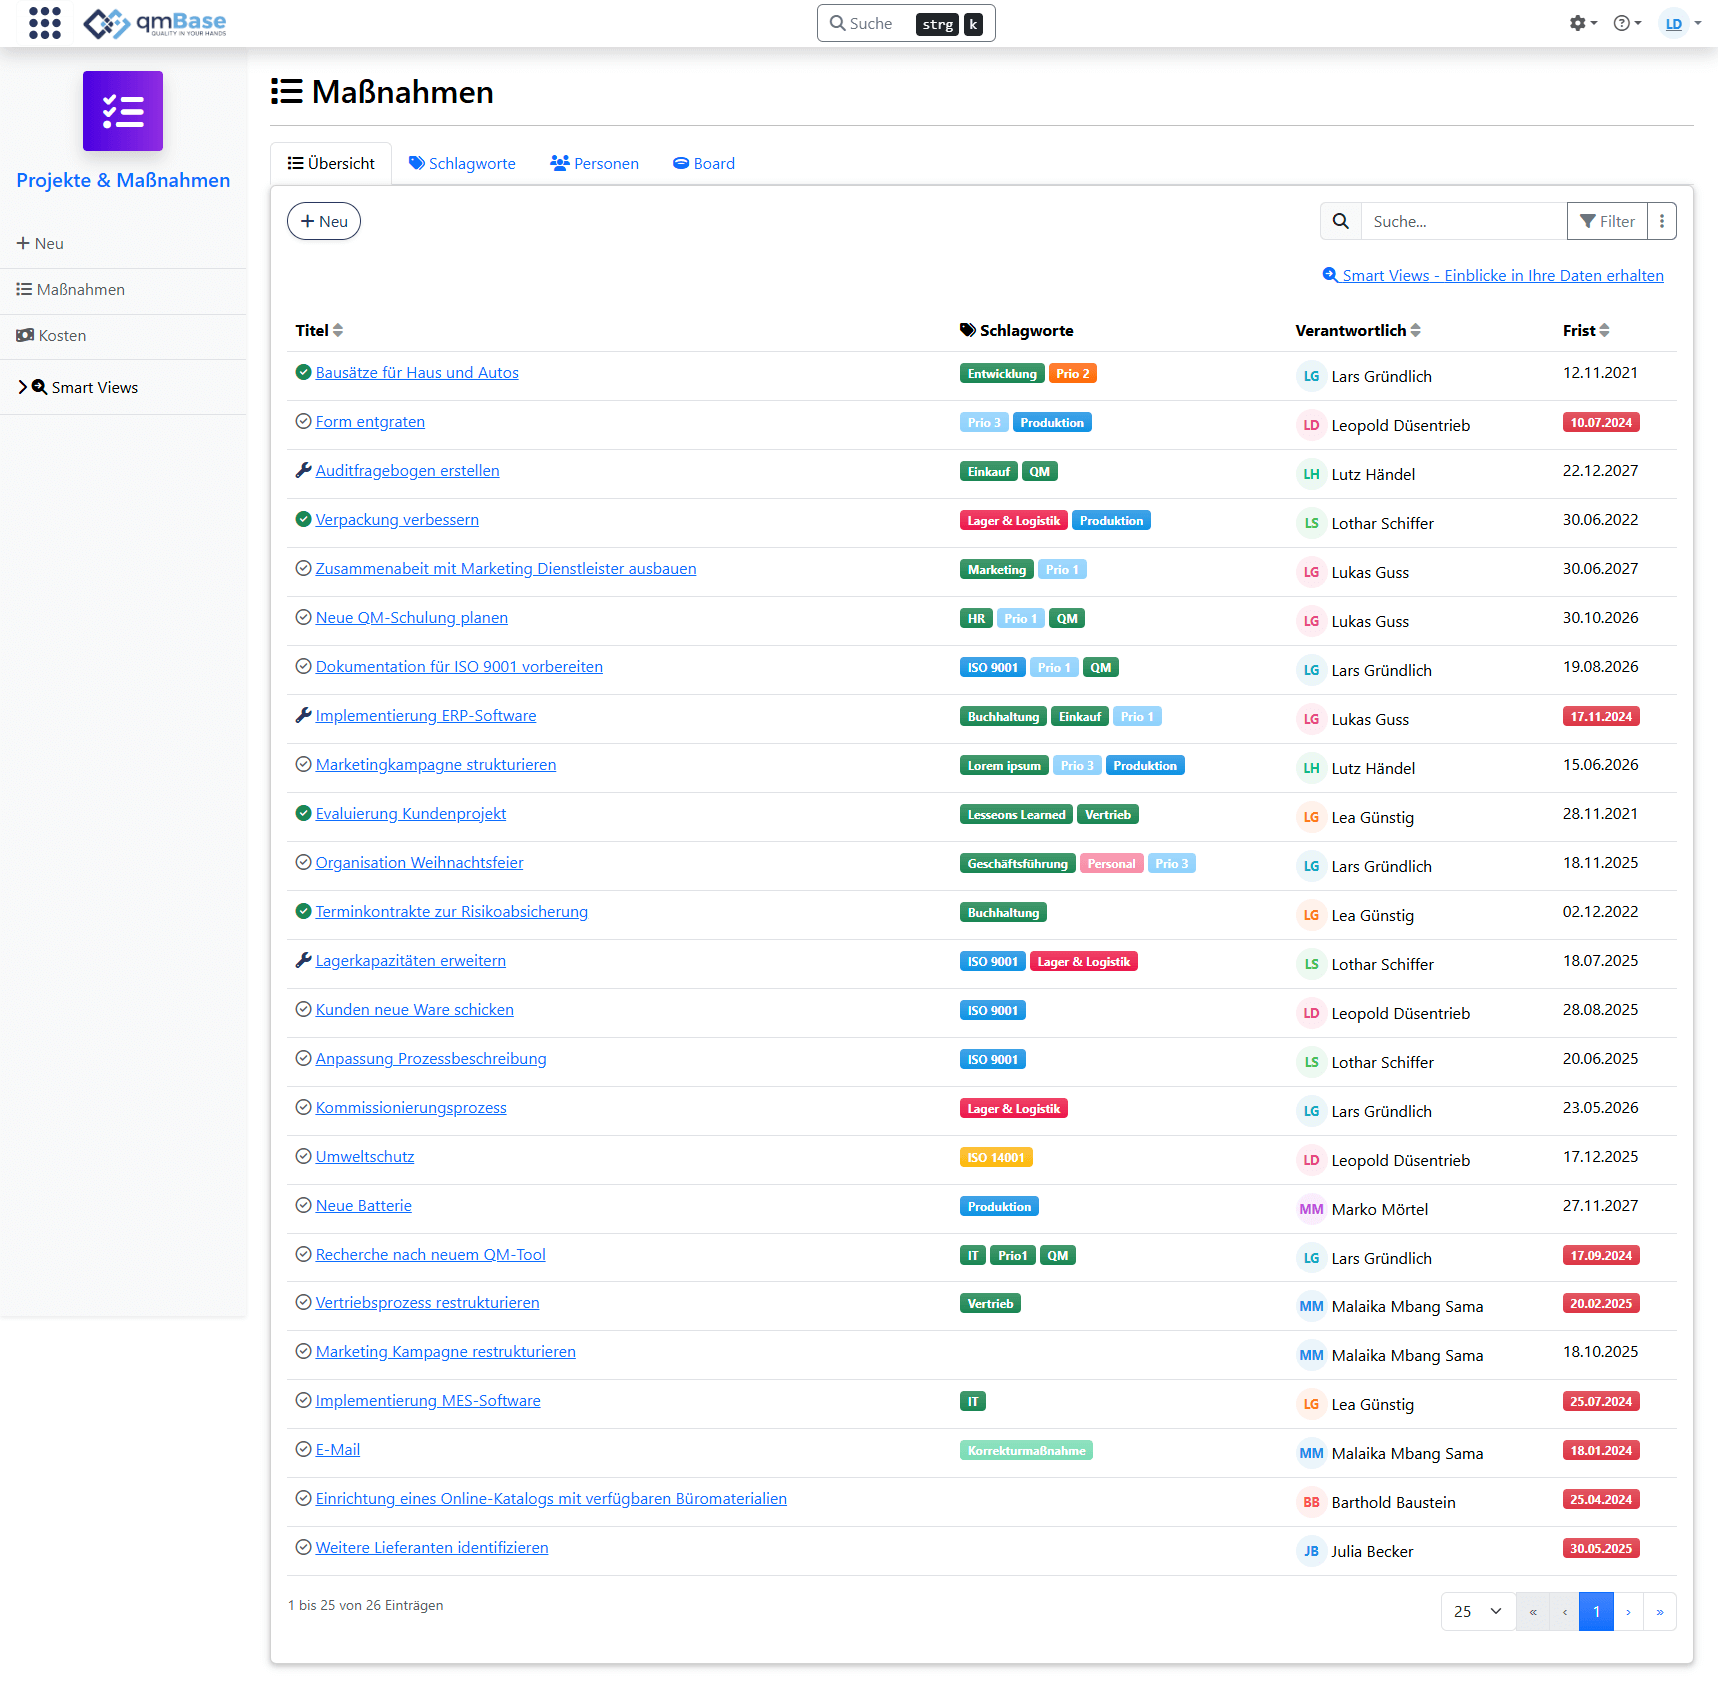Screen dimensions: 1718x1705
Task: Click the Neu button above the table
Action: pyautogui.click(x=324, y=221)
